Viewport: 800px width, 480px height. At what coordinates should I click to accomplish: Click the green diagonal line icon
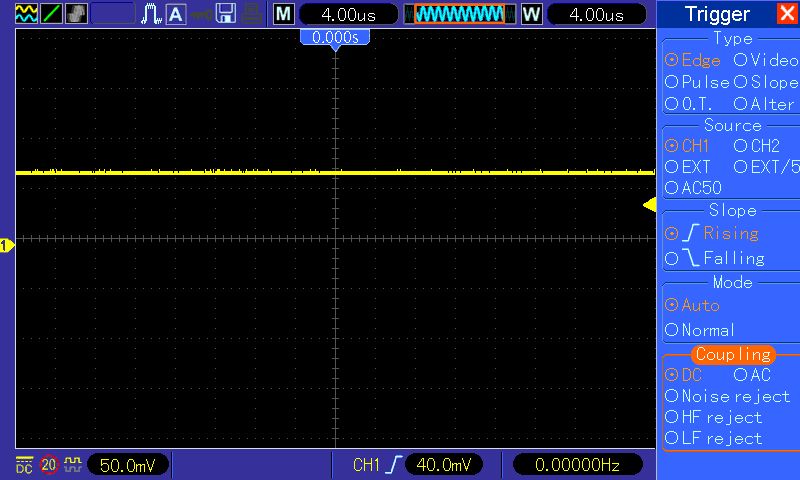pos(52,14)
